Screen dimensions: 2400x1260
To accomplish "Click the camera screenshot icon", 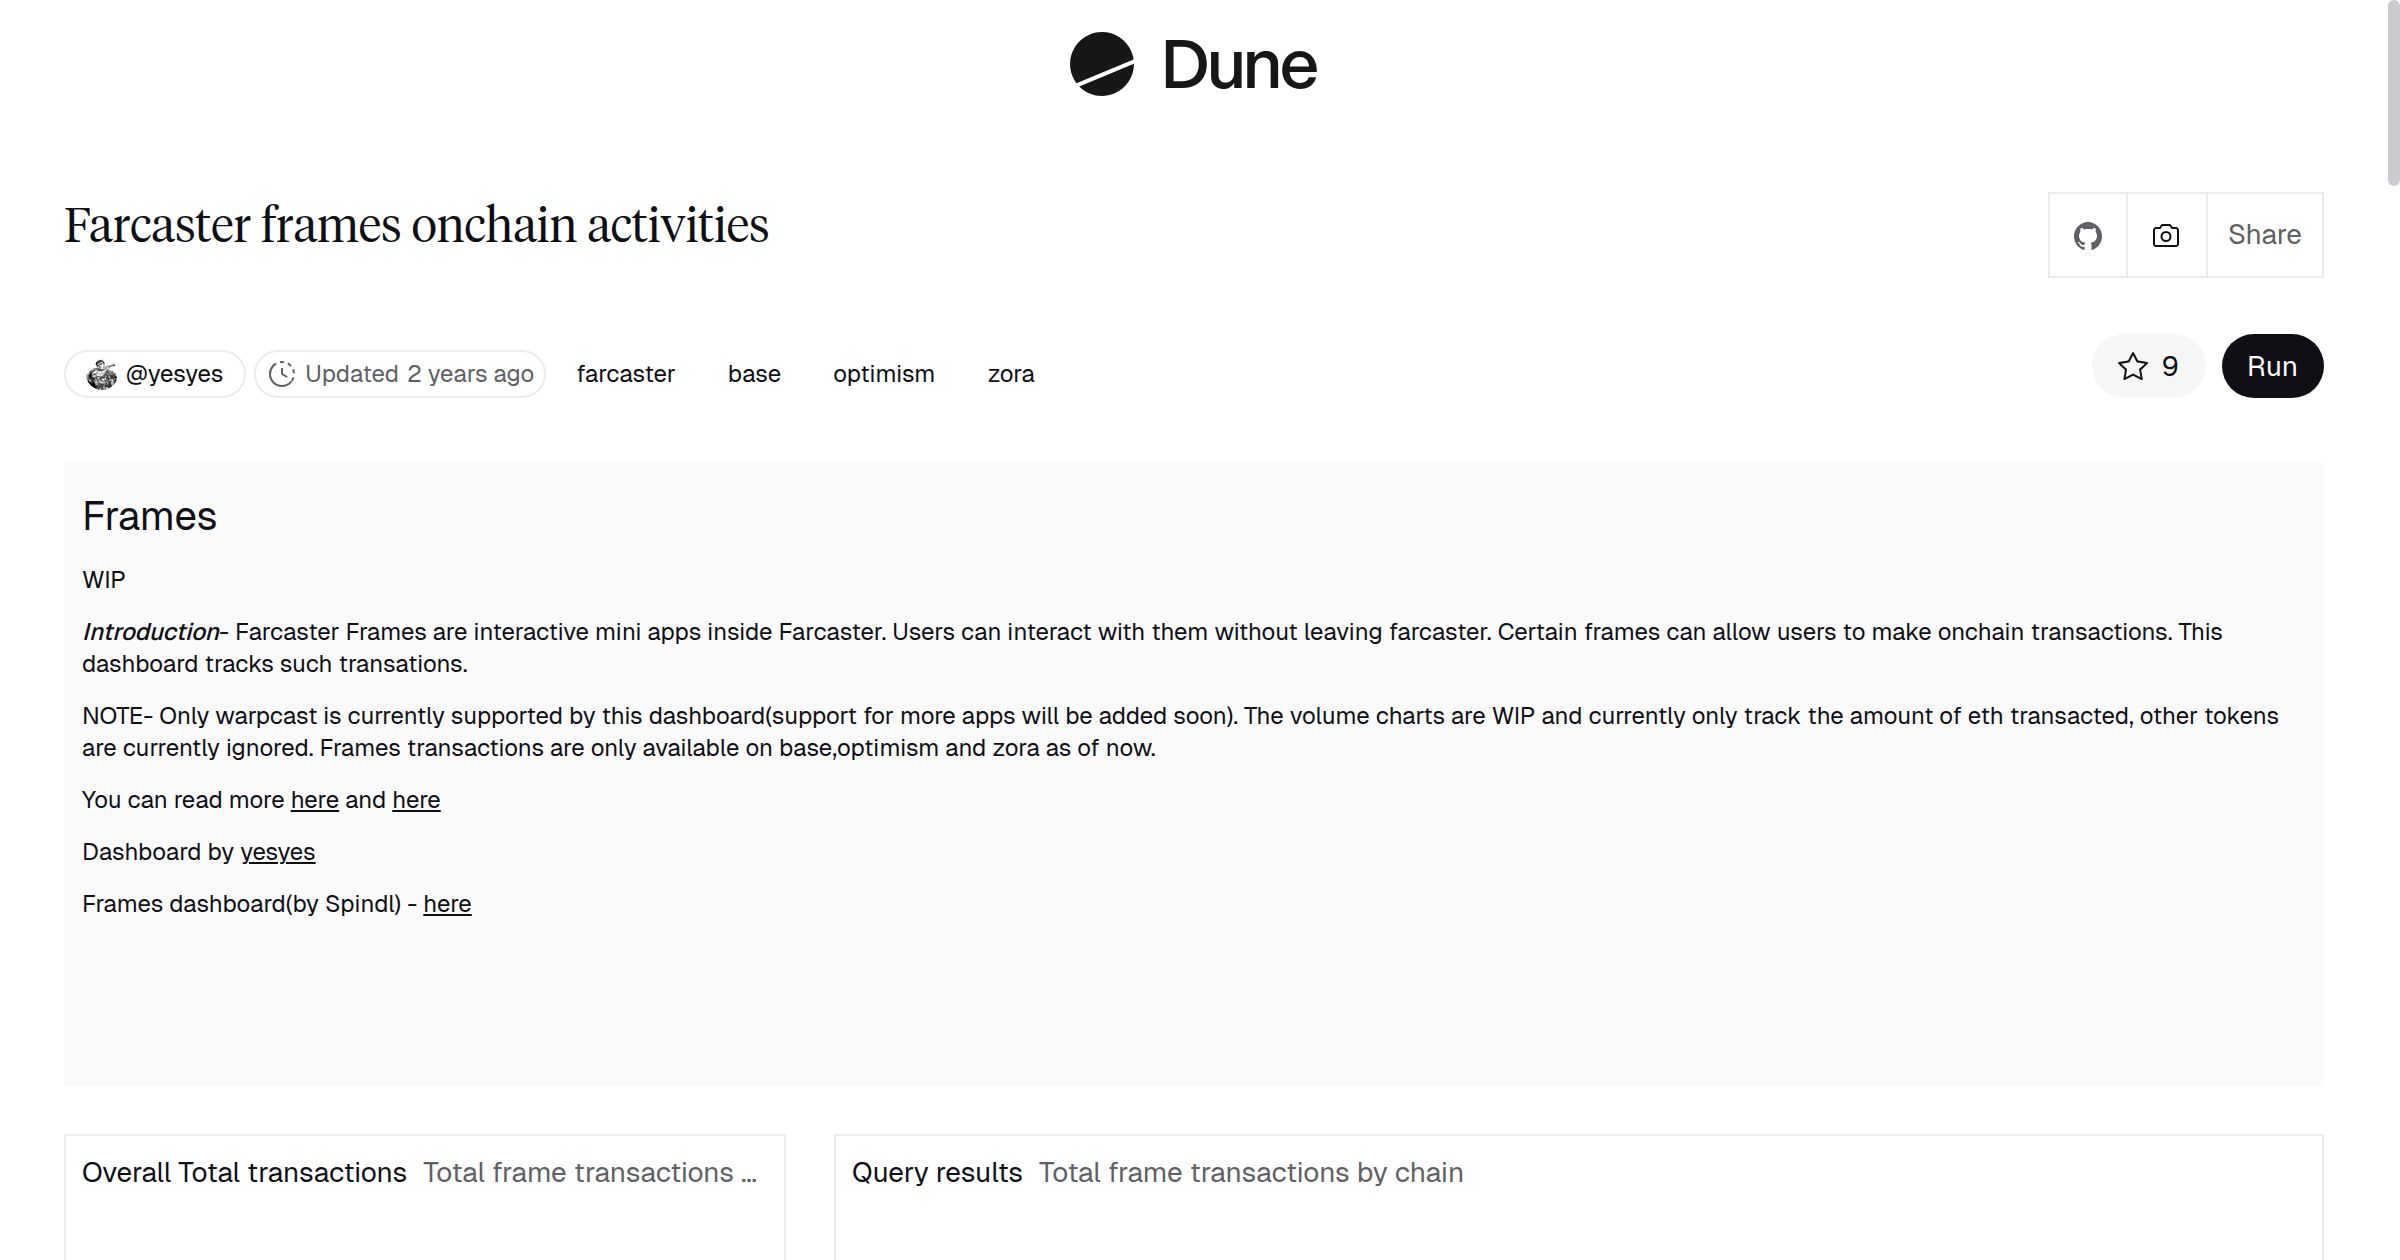I will click(2165, 236).
